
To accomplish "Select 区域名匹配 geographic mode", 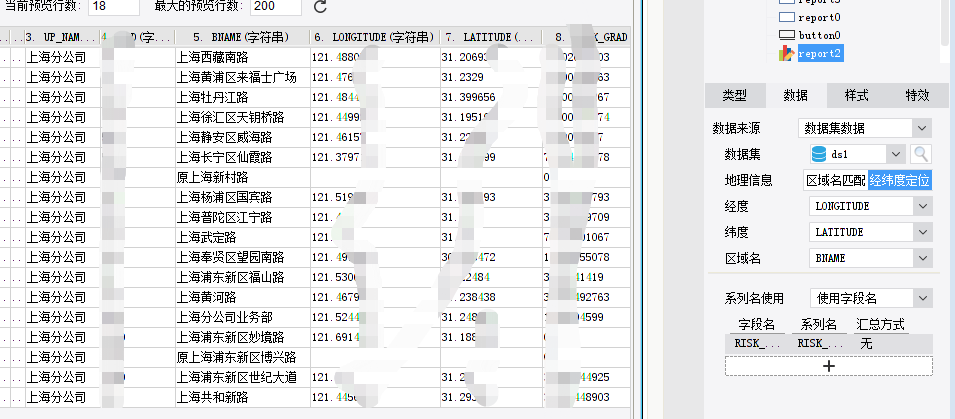I will pos(836,180).
